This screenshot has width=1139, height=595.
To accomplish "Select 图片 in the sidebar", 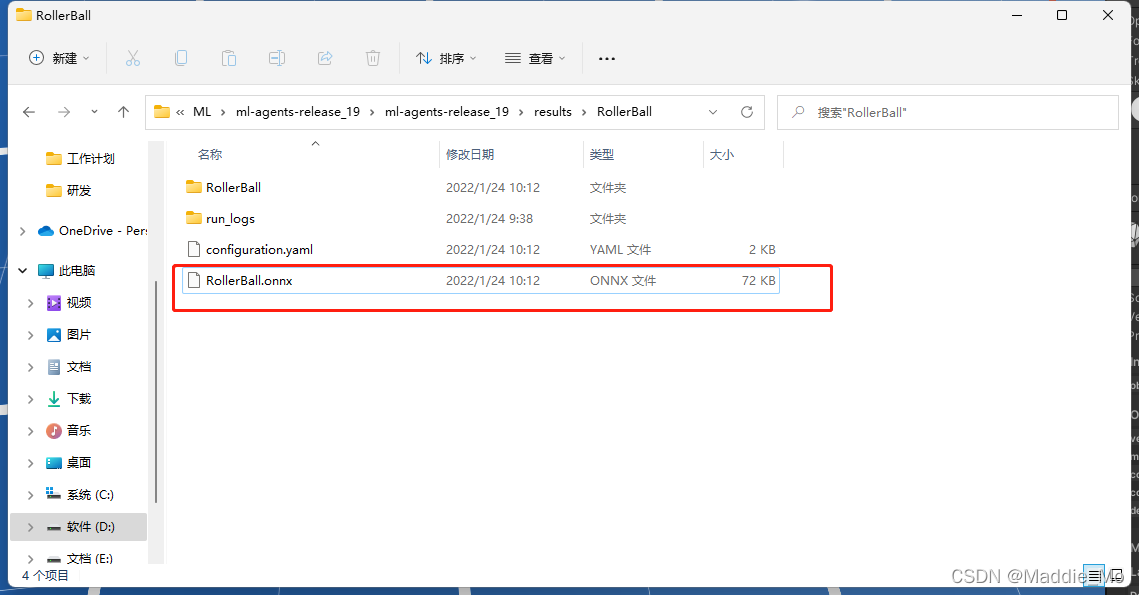I will point(69,335).
